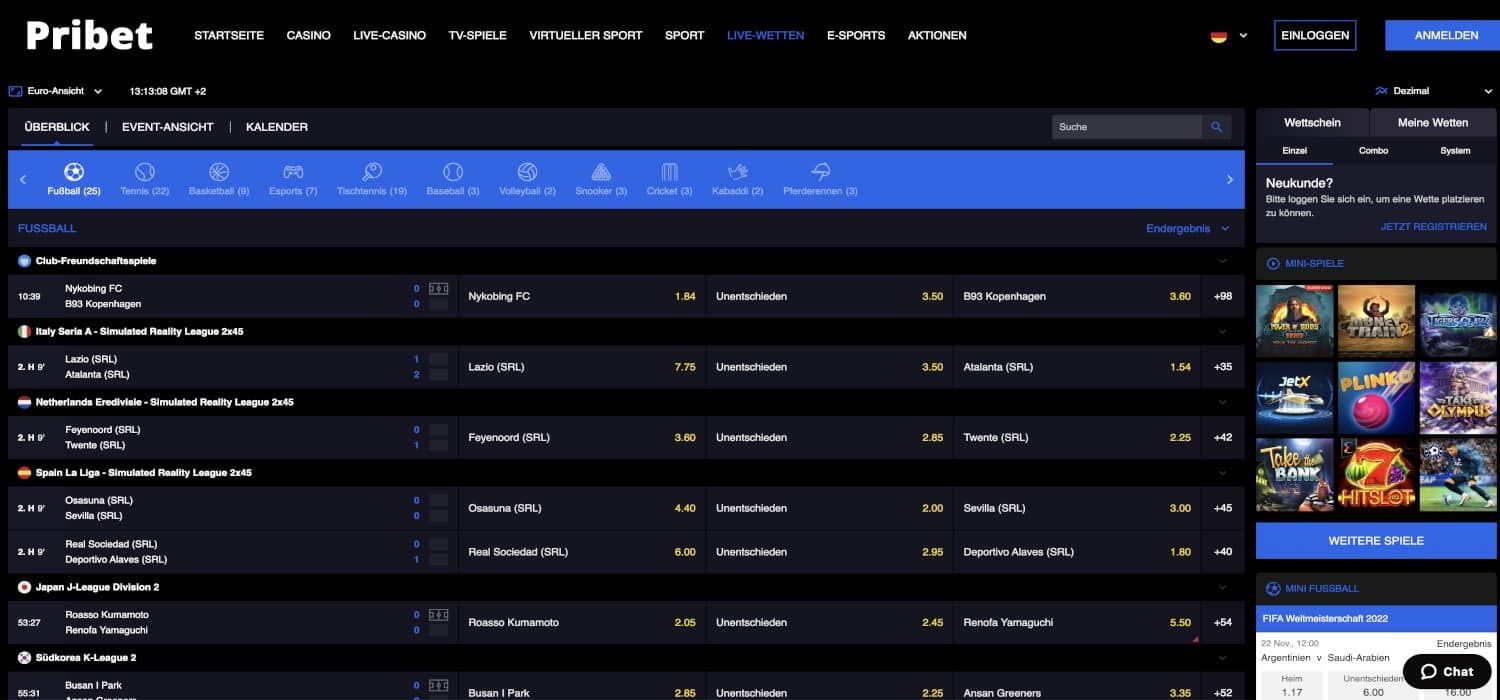Switch bet slip to Combo mode
1500x700 pixels.
[x=1373, y=151]
